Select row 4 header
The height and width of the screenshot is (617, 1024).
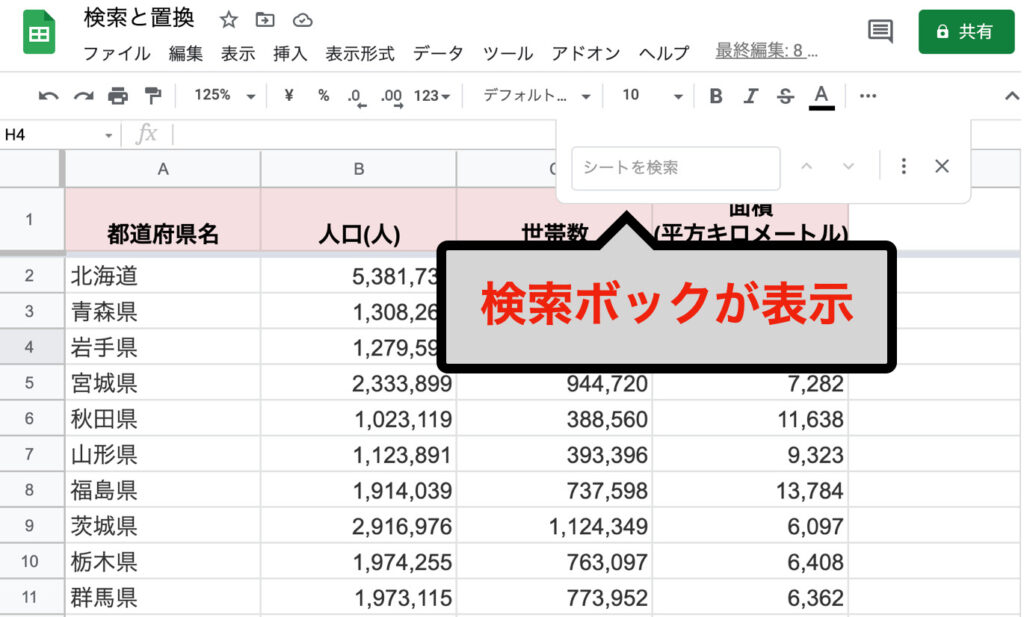tap(30, 347)
